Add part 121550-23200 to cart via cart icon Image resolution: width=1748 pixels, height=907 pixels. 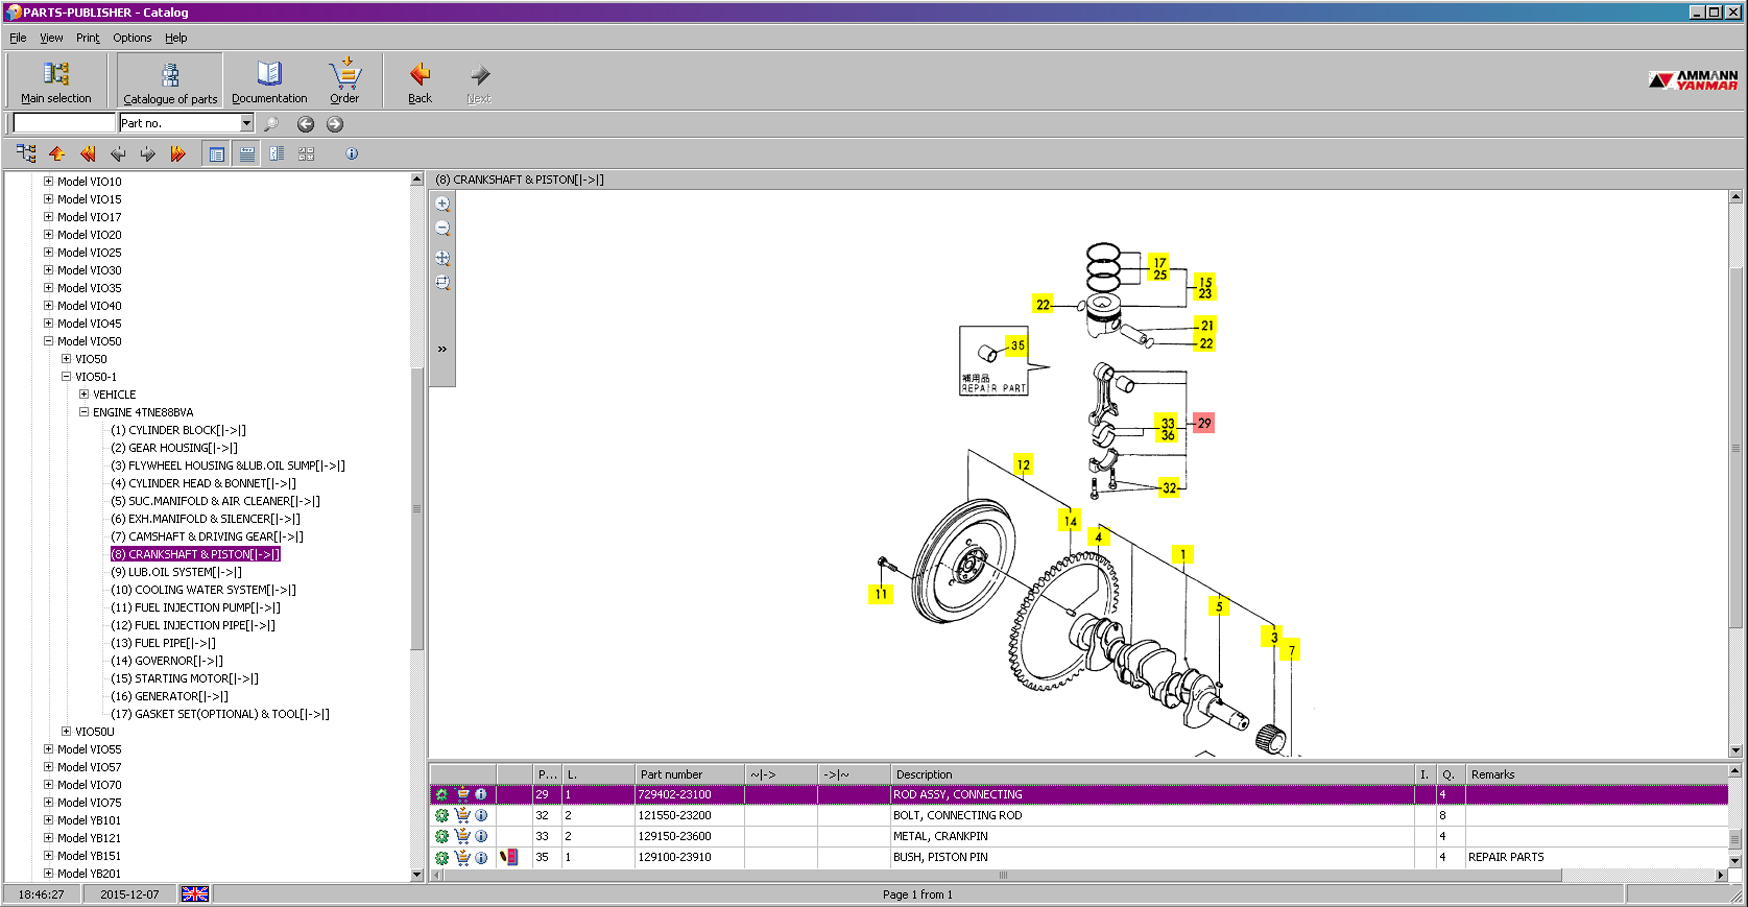462,816
